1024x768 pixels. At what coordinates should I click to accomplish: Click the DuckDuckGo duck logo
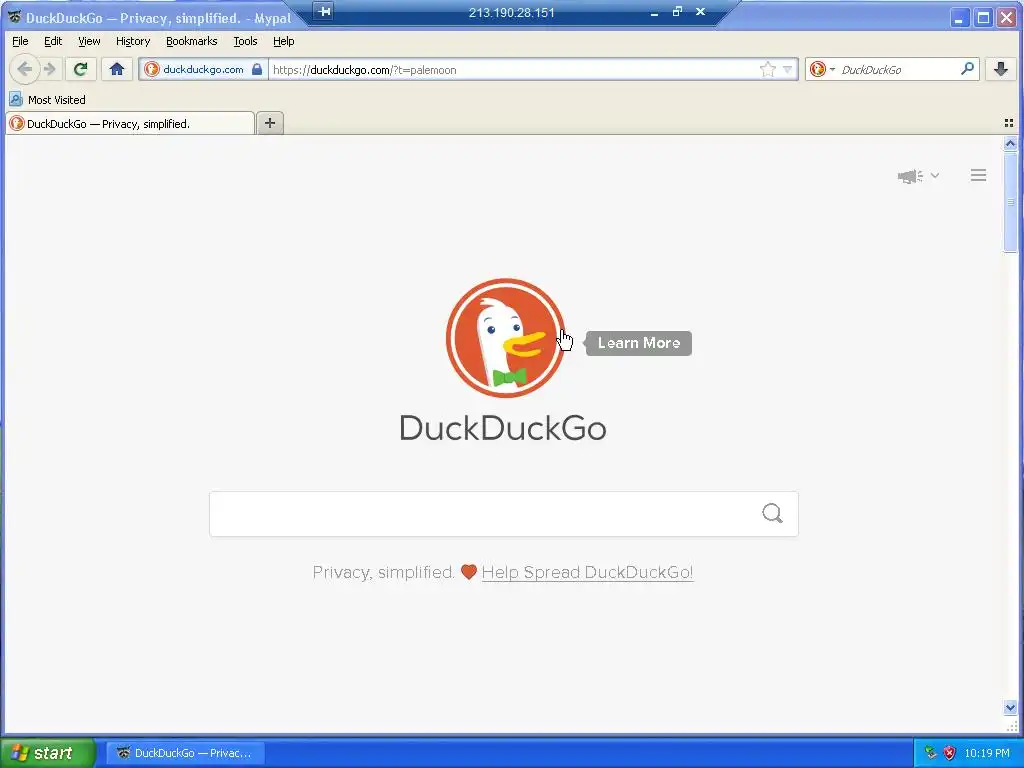tap(505, 338)
